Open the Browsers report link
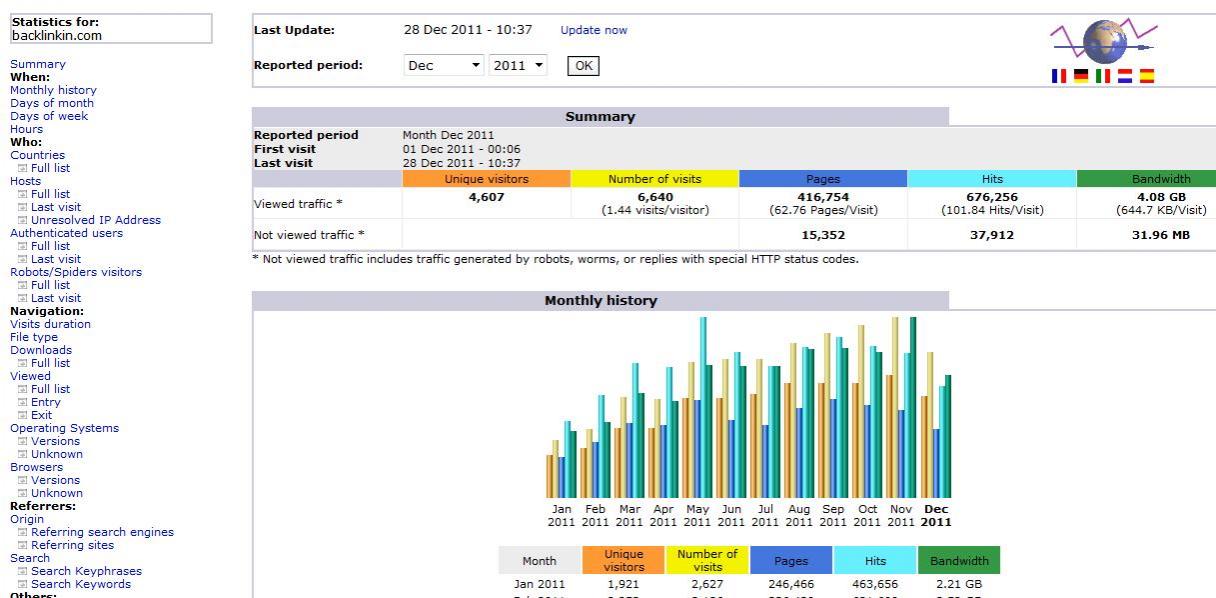Image resolution: width=1216 pixels, height=598 pixels. tap(36, 467)
